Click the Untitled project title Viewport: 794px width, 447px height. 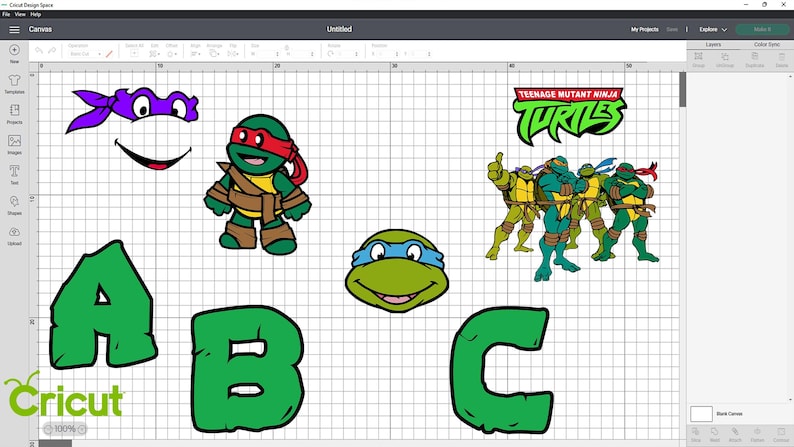click(x=339, y=29)
